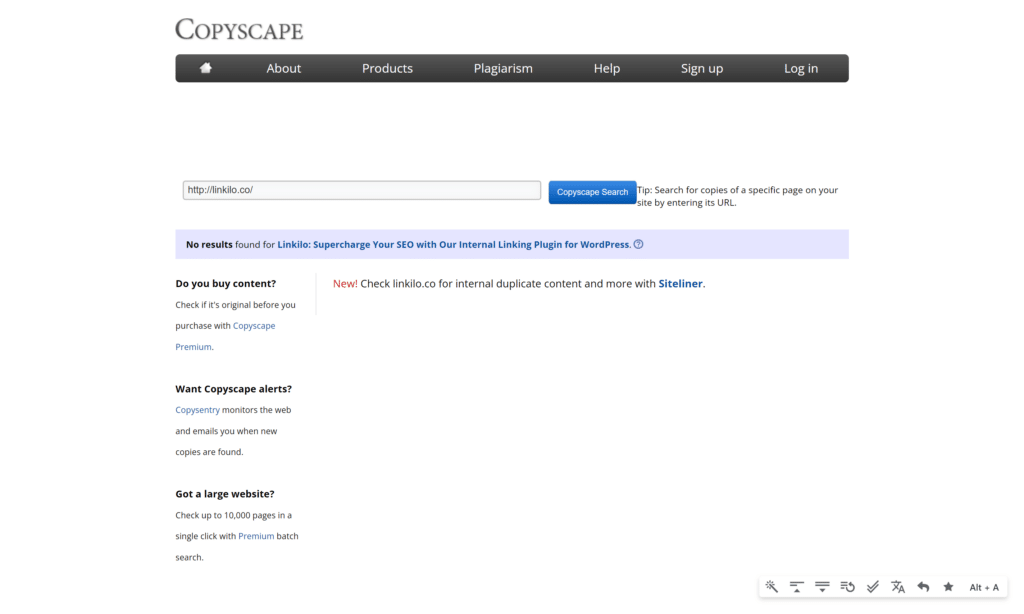This screenshot has height=614, width=1024.
Task: Click the home icon in navigation bar
Action: pyautogui.click(x=206, y=68)
